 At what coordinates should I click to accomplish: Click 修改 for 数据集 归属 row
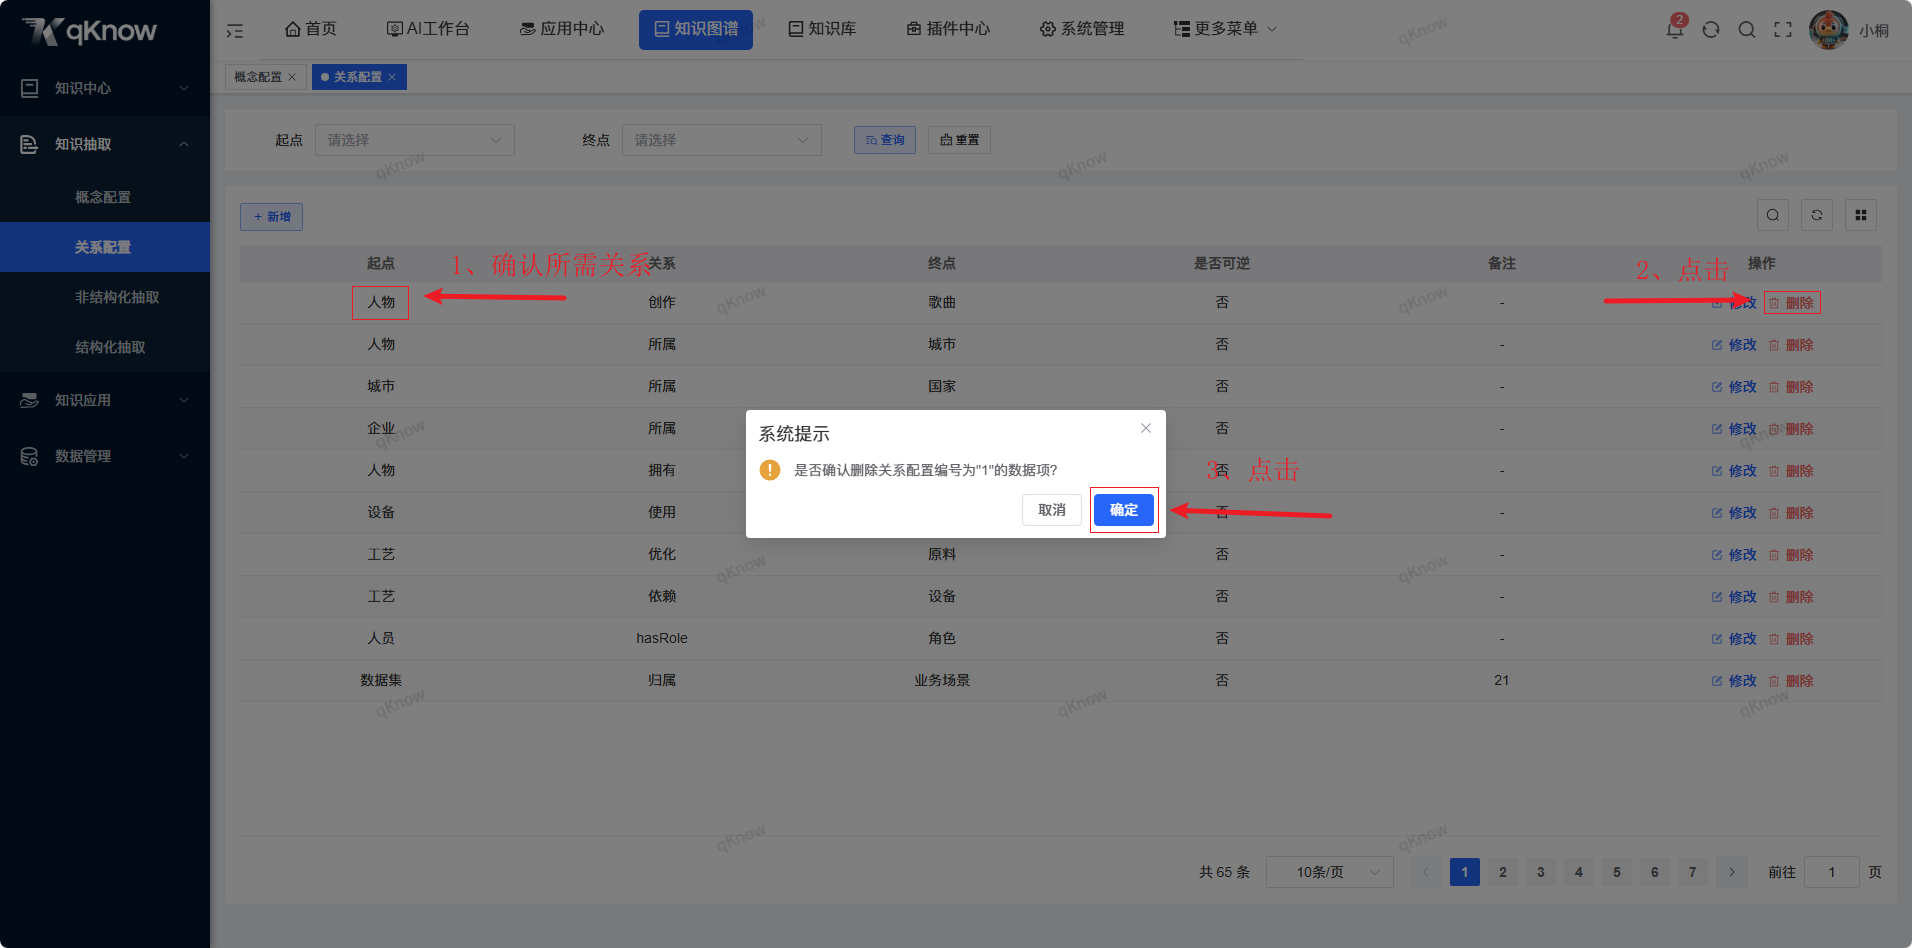[1734, 681]
